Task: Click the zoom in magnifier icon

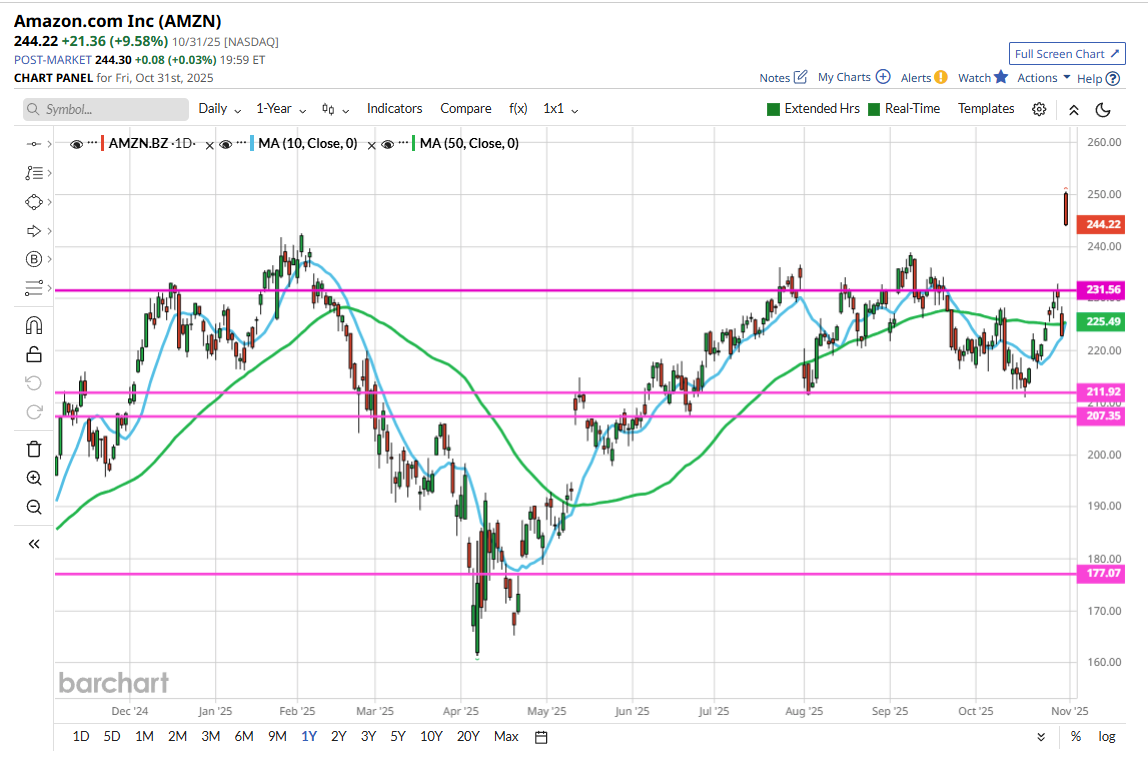Action: click(x=34, y=478)
